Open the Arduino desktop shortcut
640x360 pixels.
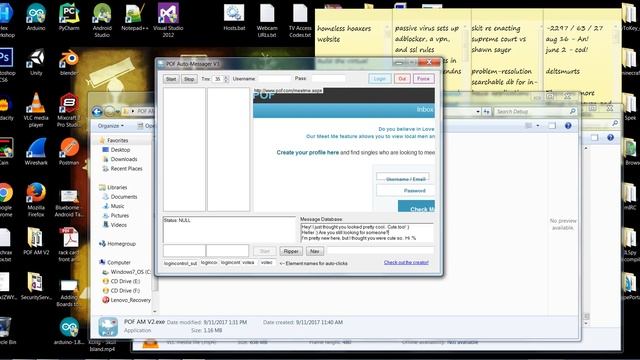(36, 17)
